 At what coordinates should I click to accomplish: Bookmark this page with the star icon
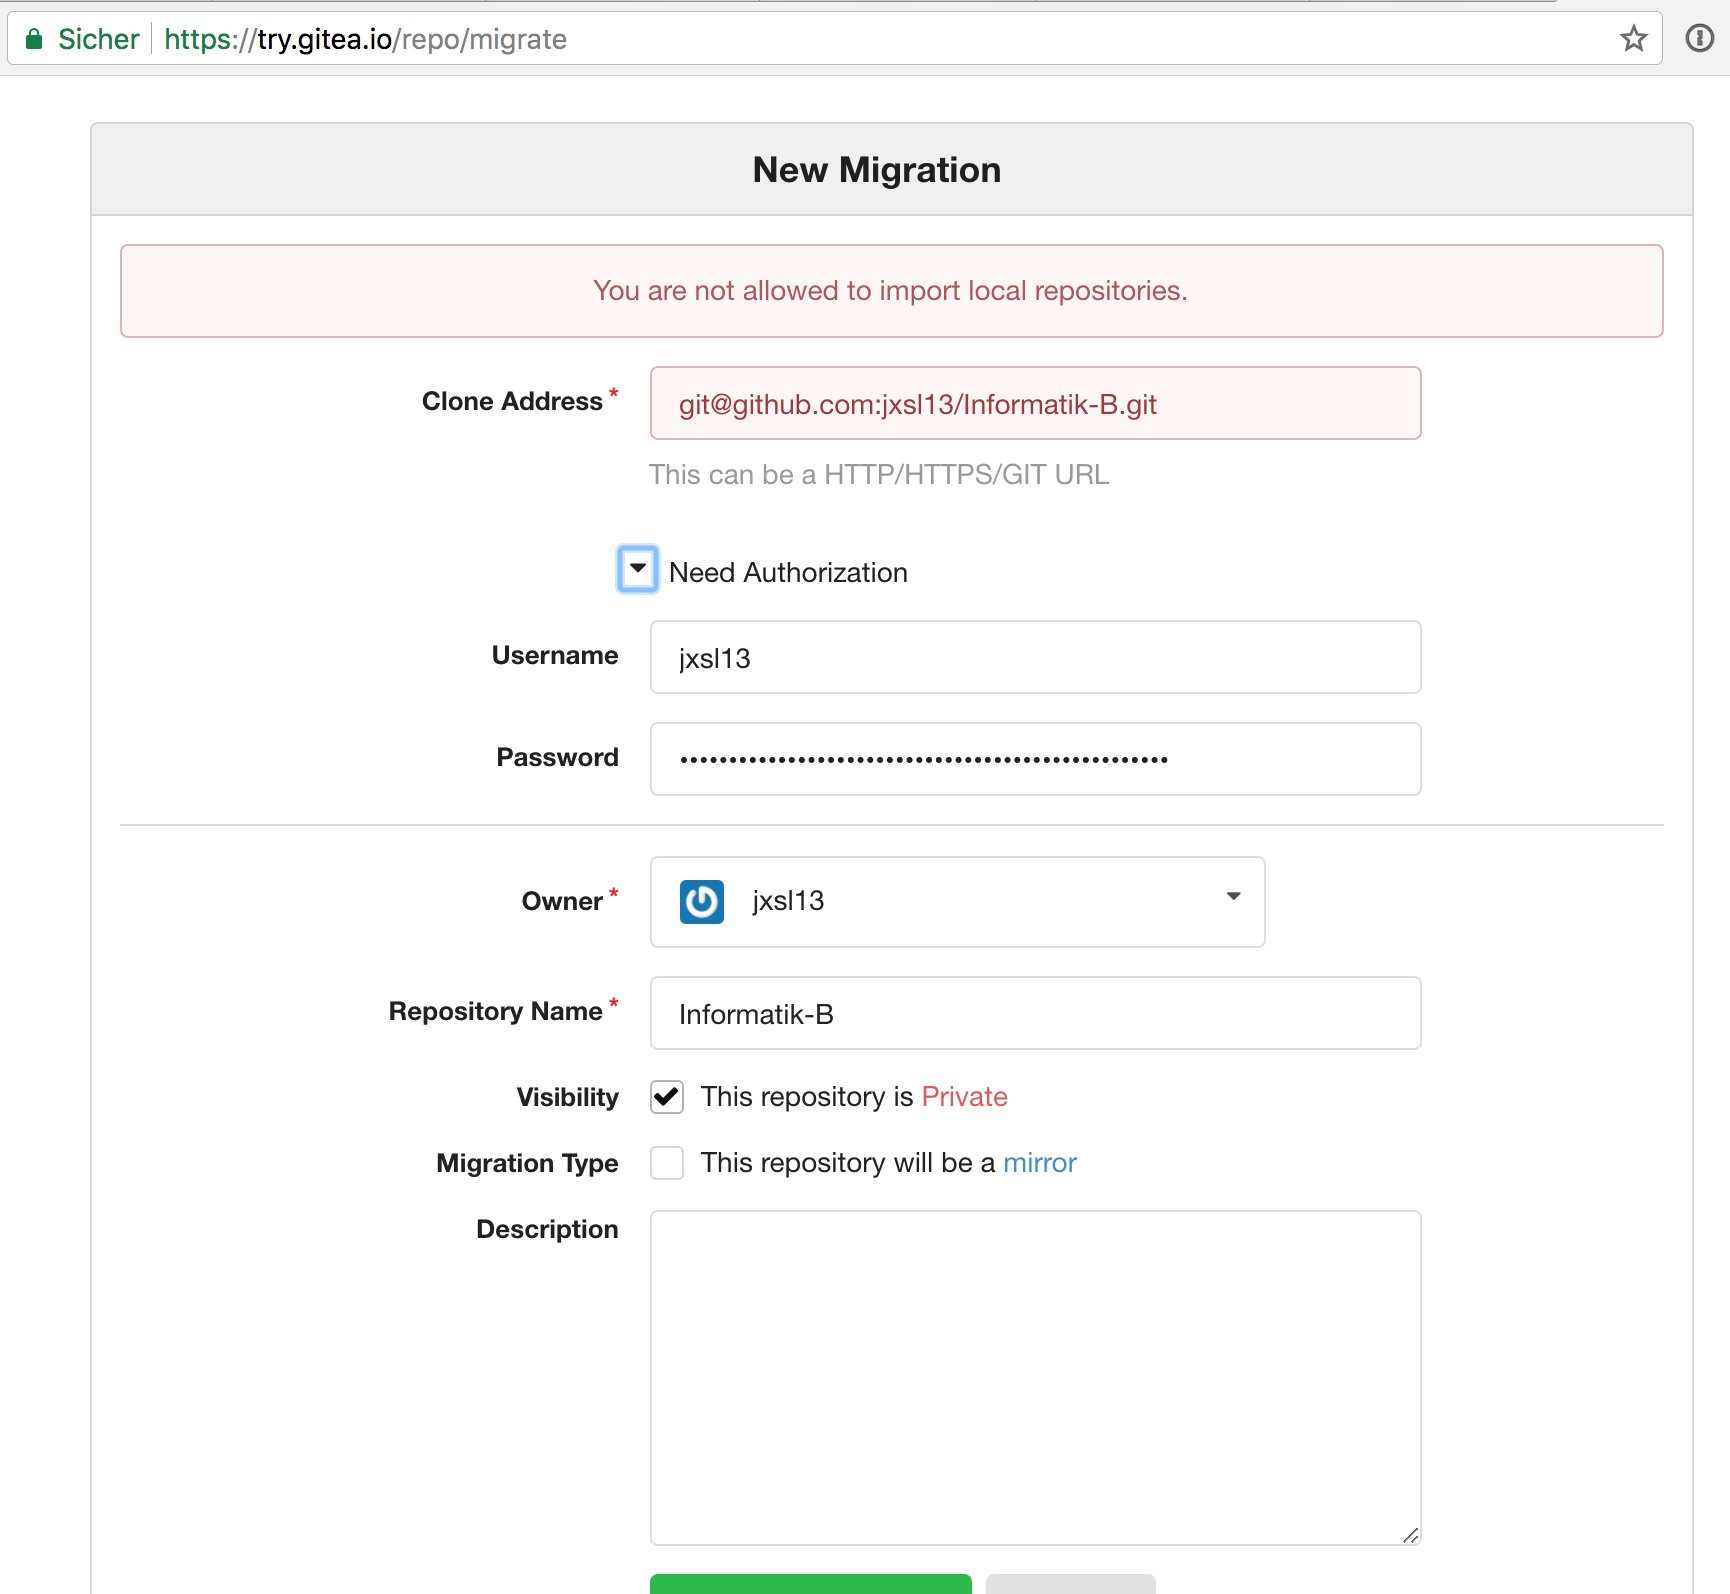click(1634, 39)
